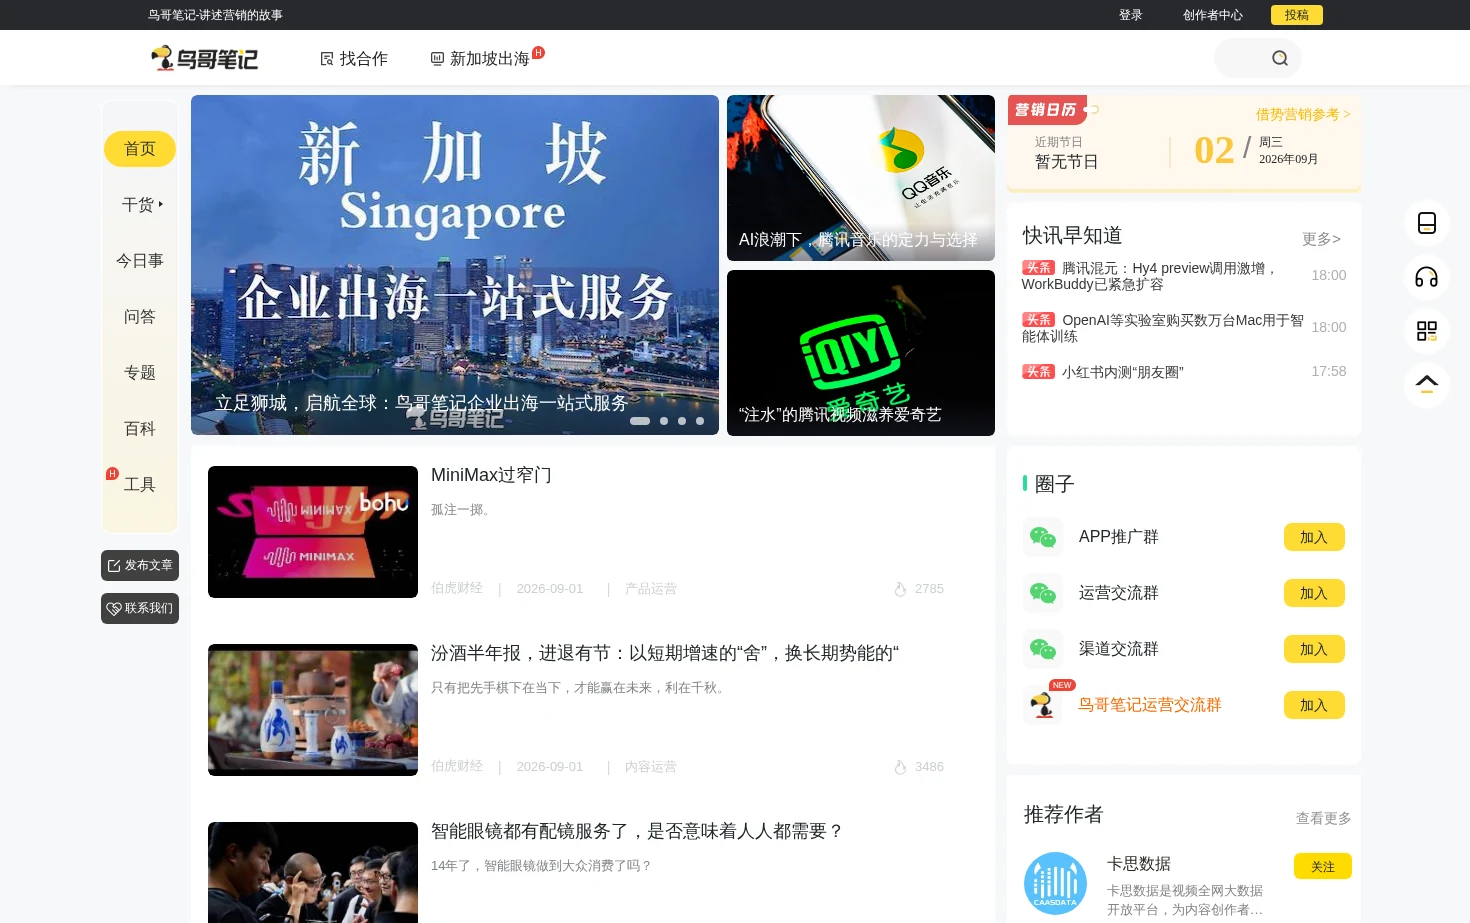Open article title MiniMax过窄门
The height and width of the screenshot is (923, 1470).
point(491,475)
